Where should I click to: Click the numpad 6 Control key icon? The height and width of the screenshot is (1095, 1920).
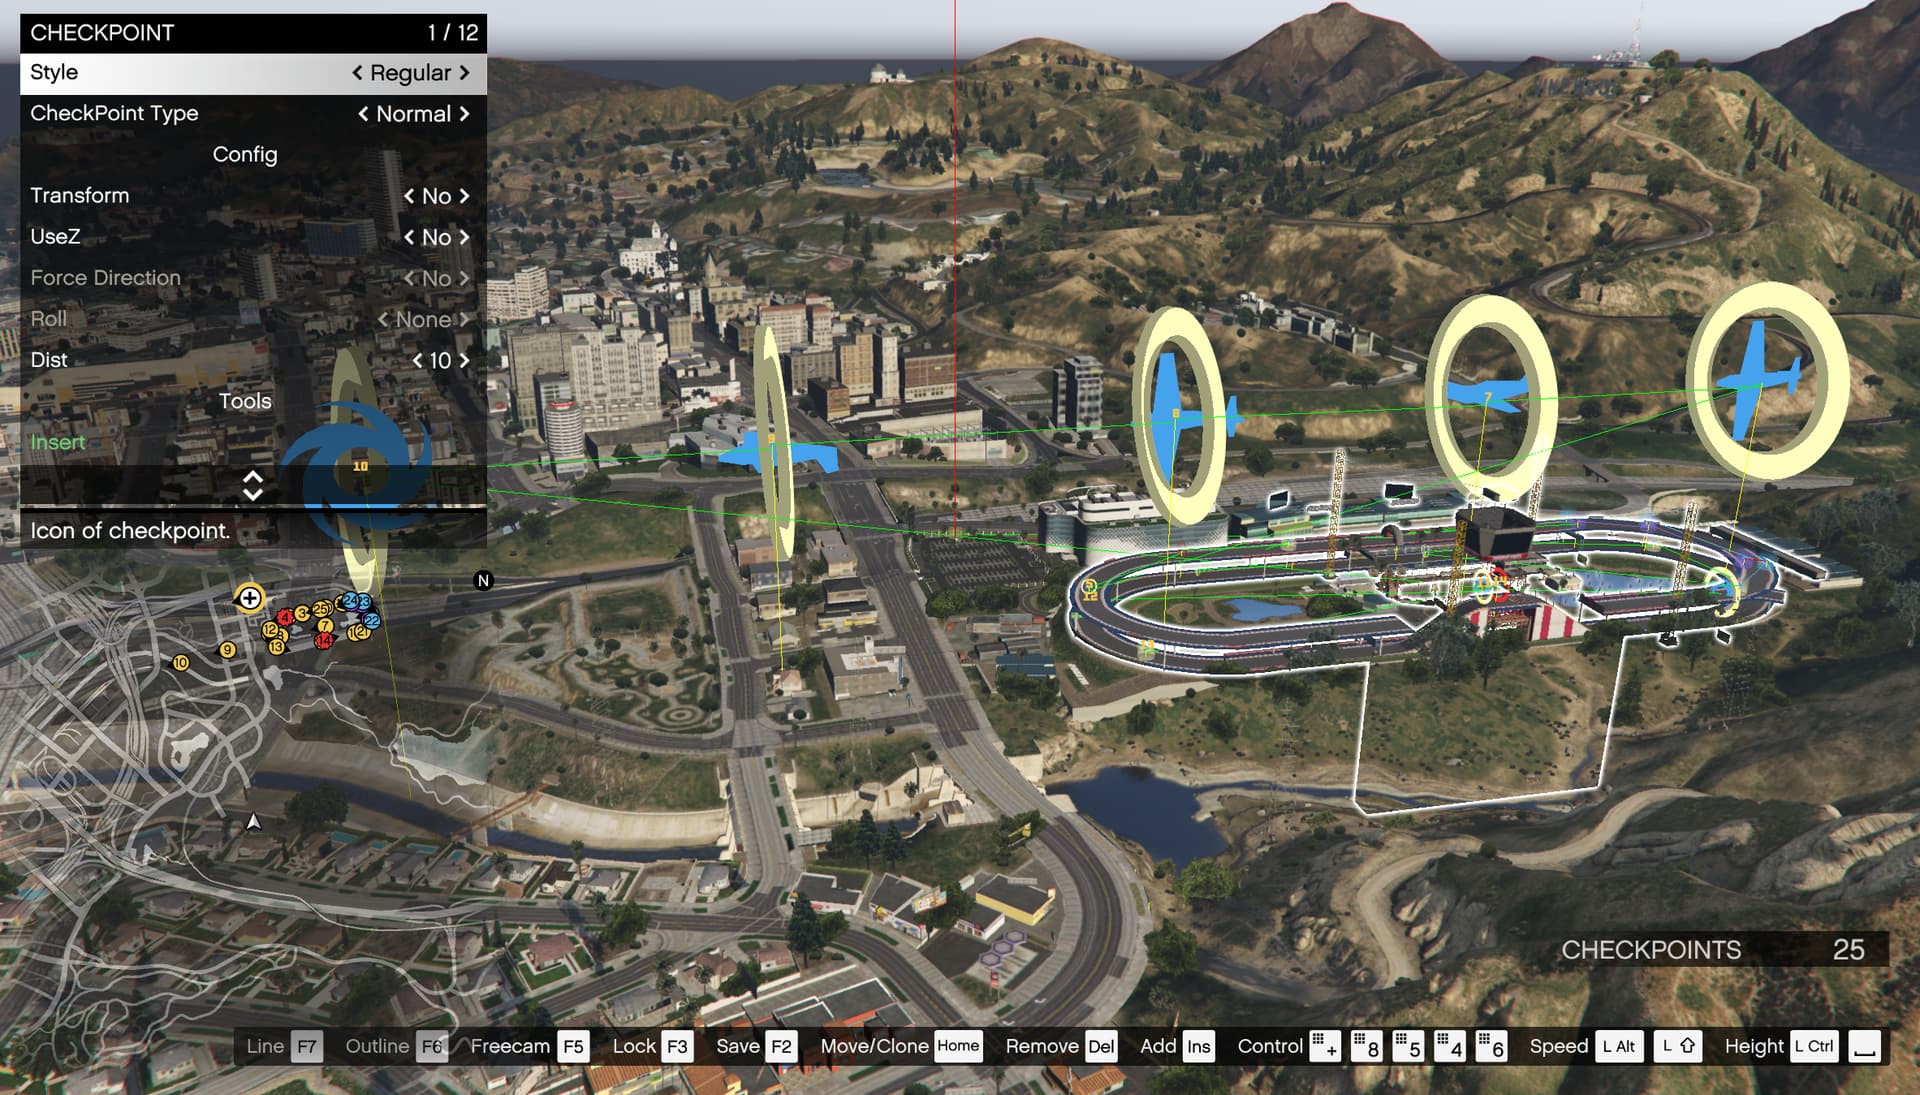[x=1491, y=1046]
